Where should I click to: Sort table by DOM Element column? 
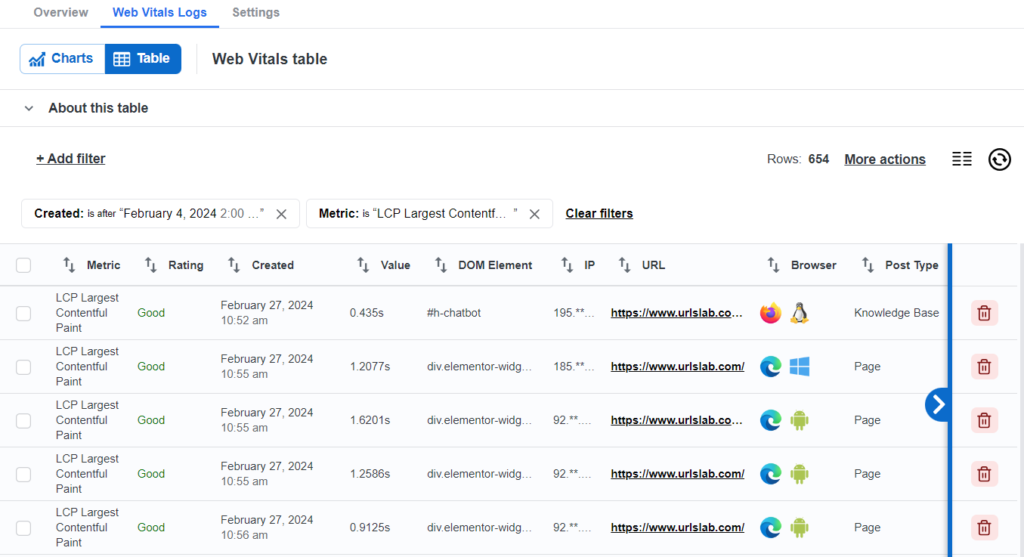pyautogui.click(x=441, y=264)
